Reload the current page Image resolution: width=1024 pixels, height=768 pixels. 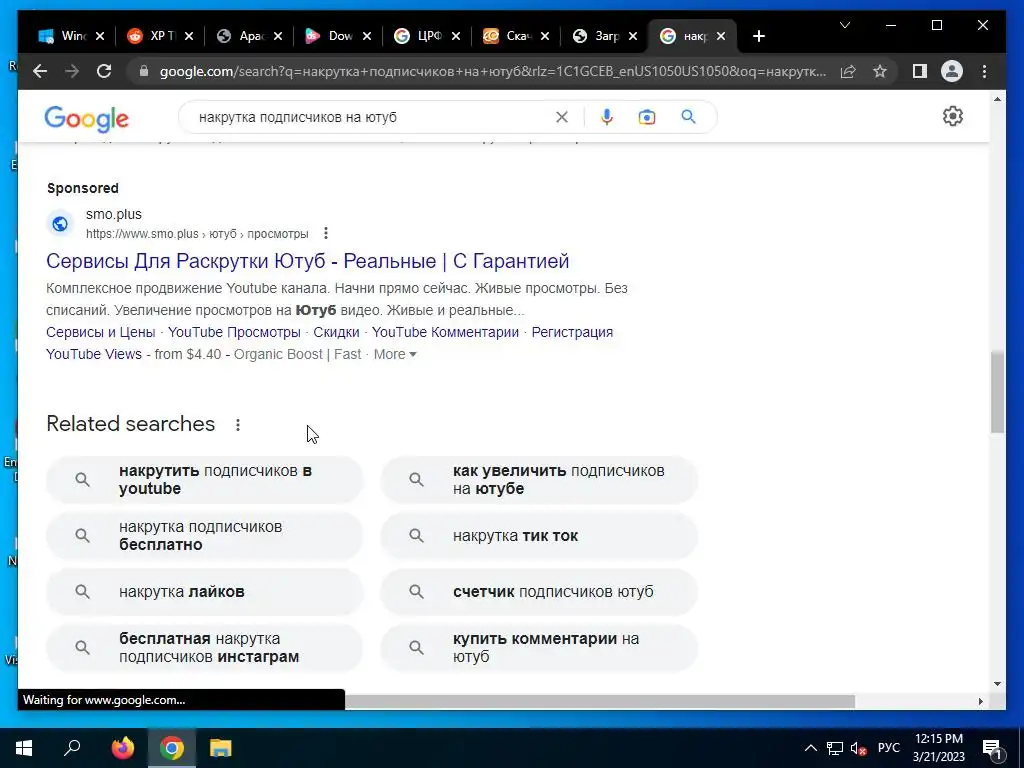click(x=104, y=71)
